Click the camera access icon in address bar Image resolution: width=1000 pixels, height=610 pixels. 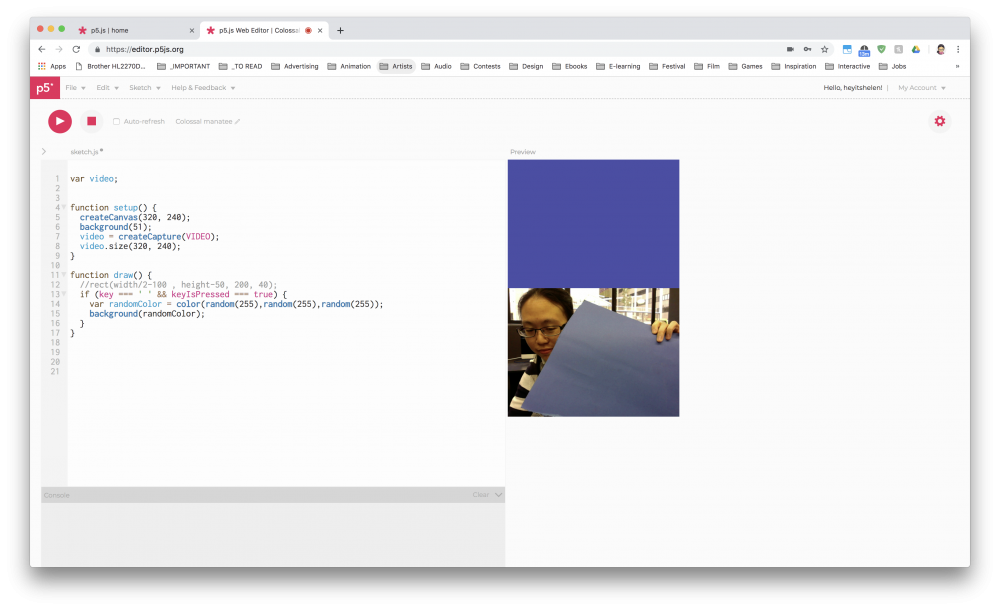click(x=789, y=49)
